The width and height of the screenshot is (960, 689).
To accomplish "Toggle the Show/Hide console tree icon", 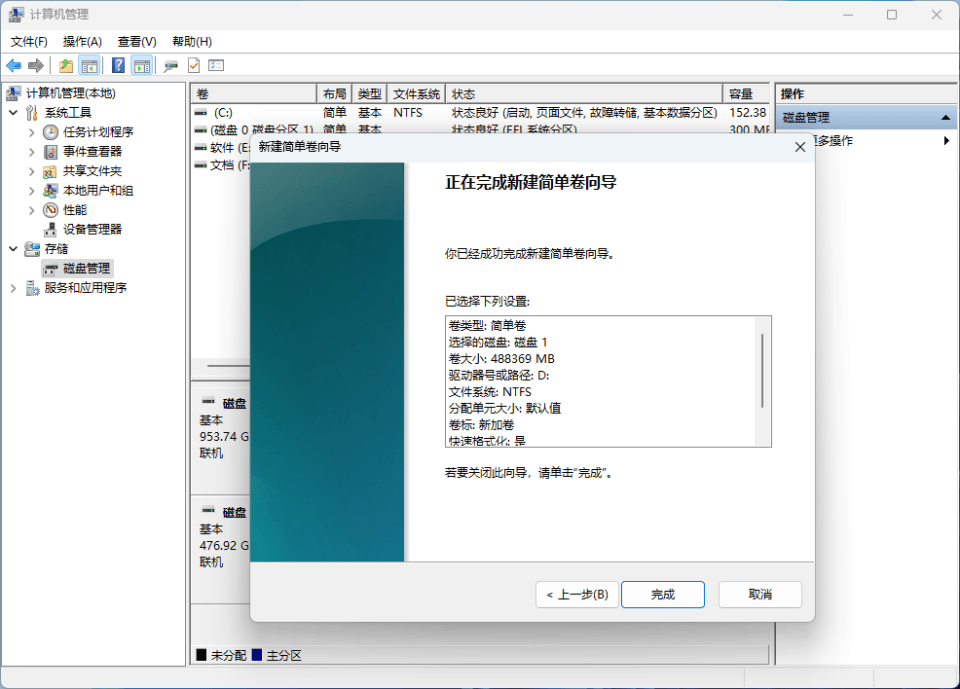I will (x=89, y=66).
